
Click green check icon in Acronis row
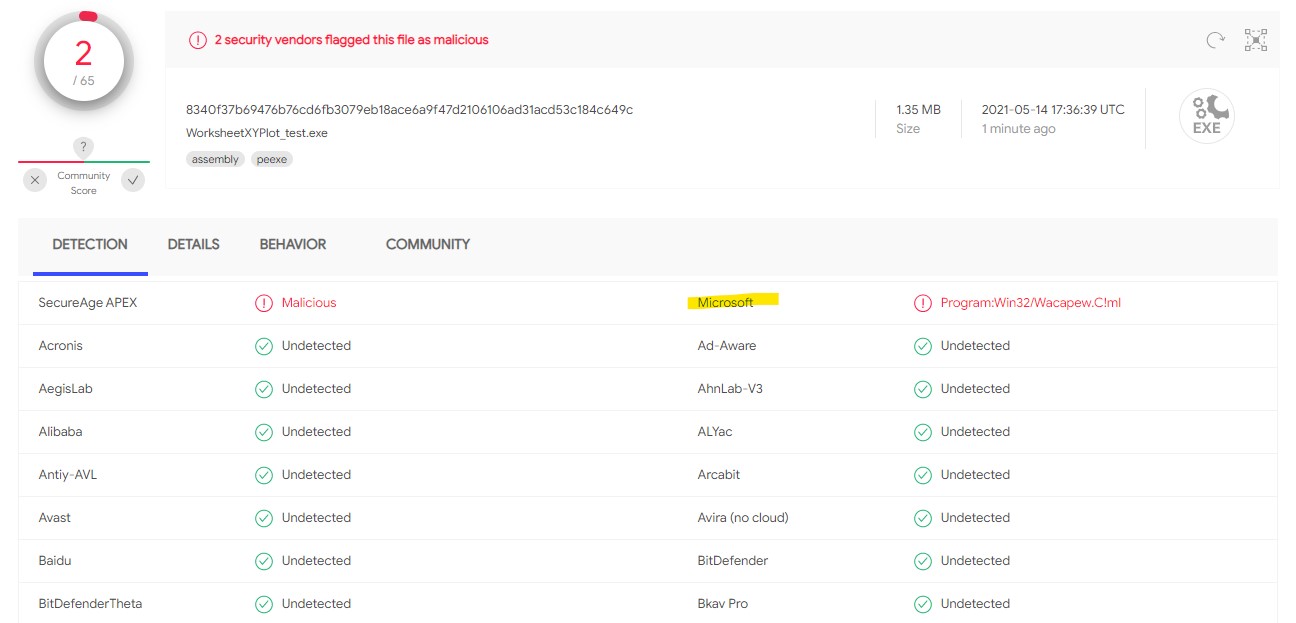pos(264,346)
